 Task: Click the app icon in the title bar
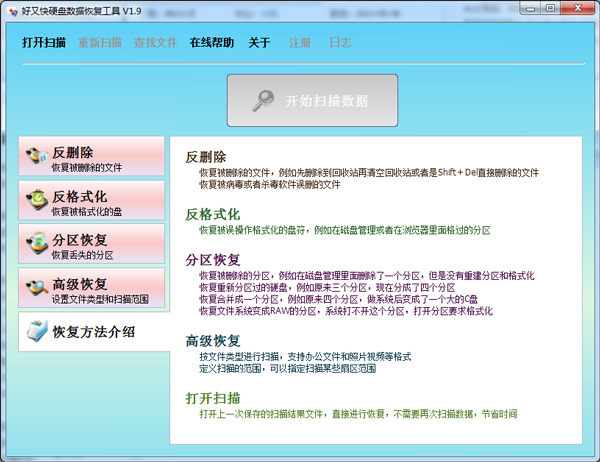(x=13, y=11)
